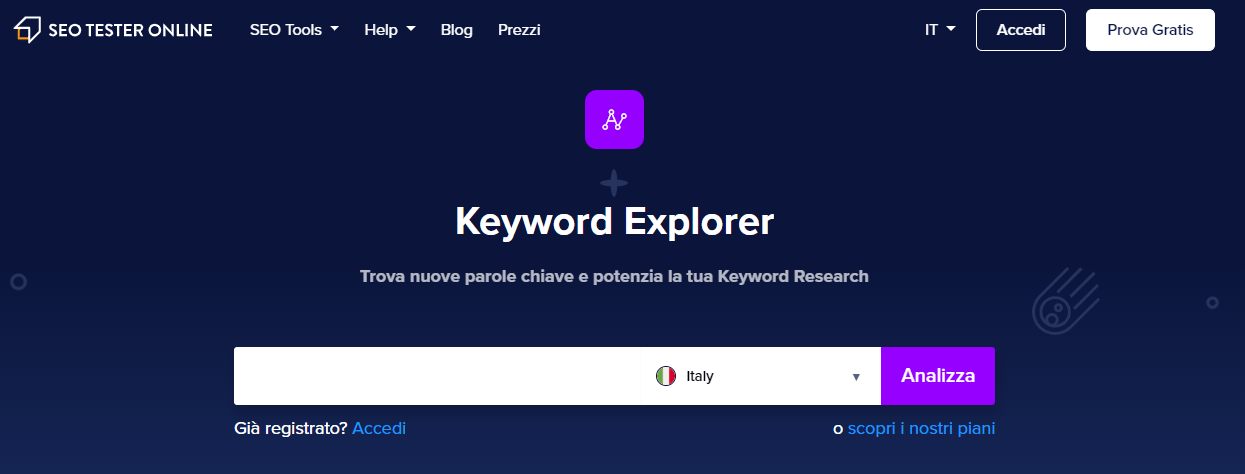
Task: Start with the Prova Gratis button
Action: pyautogui.click(x=1150, y=30)
